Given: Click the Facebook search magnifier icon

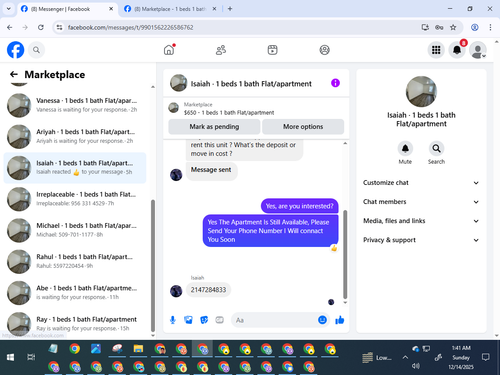Looking at the screenshot, I should 36,50.
